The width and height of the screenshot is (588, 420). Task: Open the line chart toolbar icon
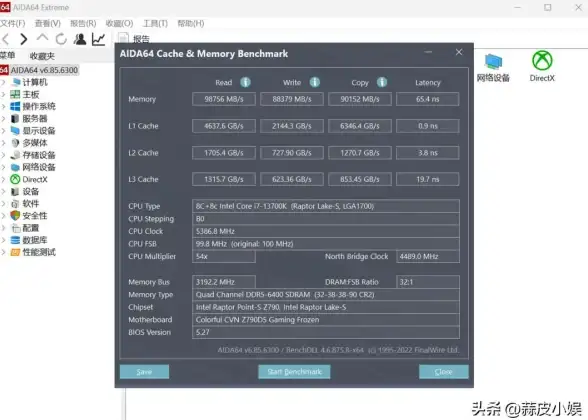point(99,39)
